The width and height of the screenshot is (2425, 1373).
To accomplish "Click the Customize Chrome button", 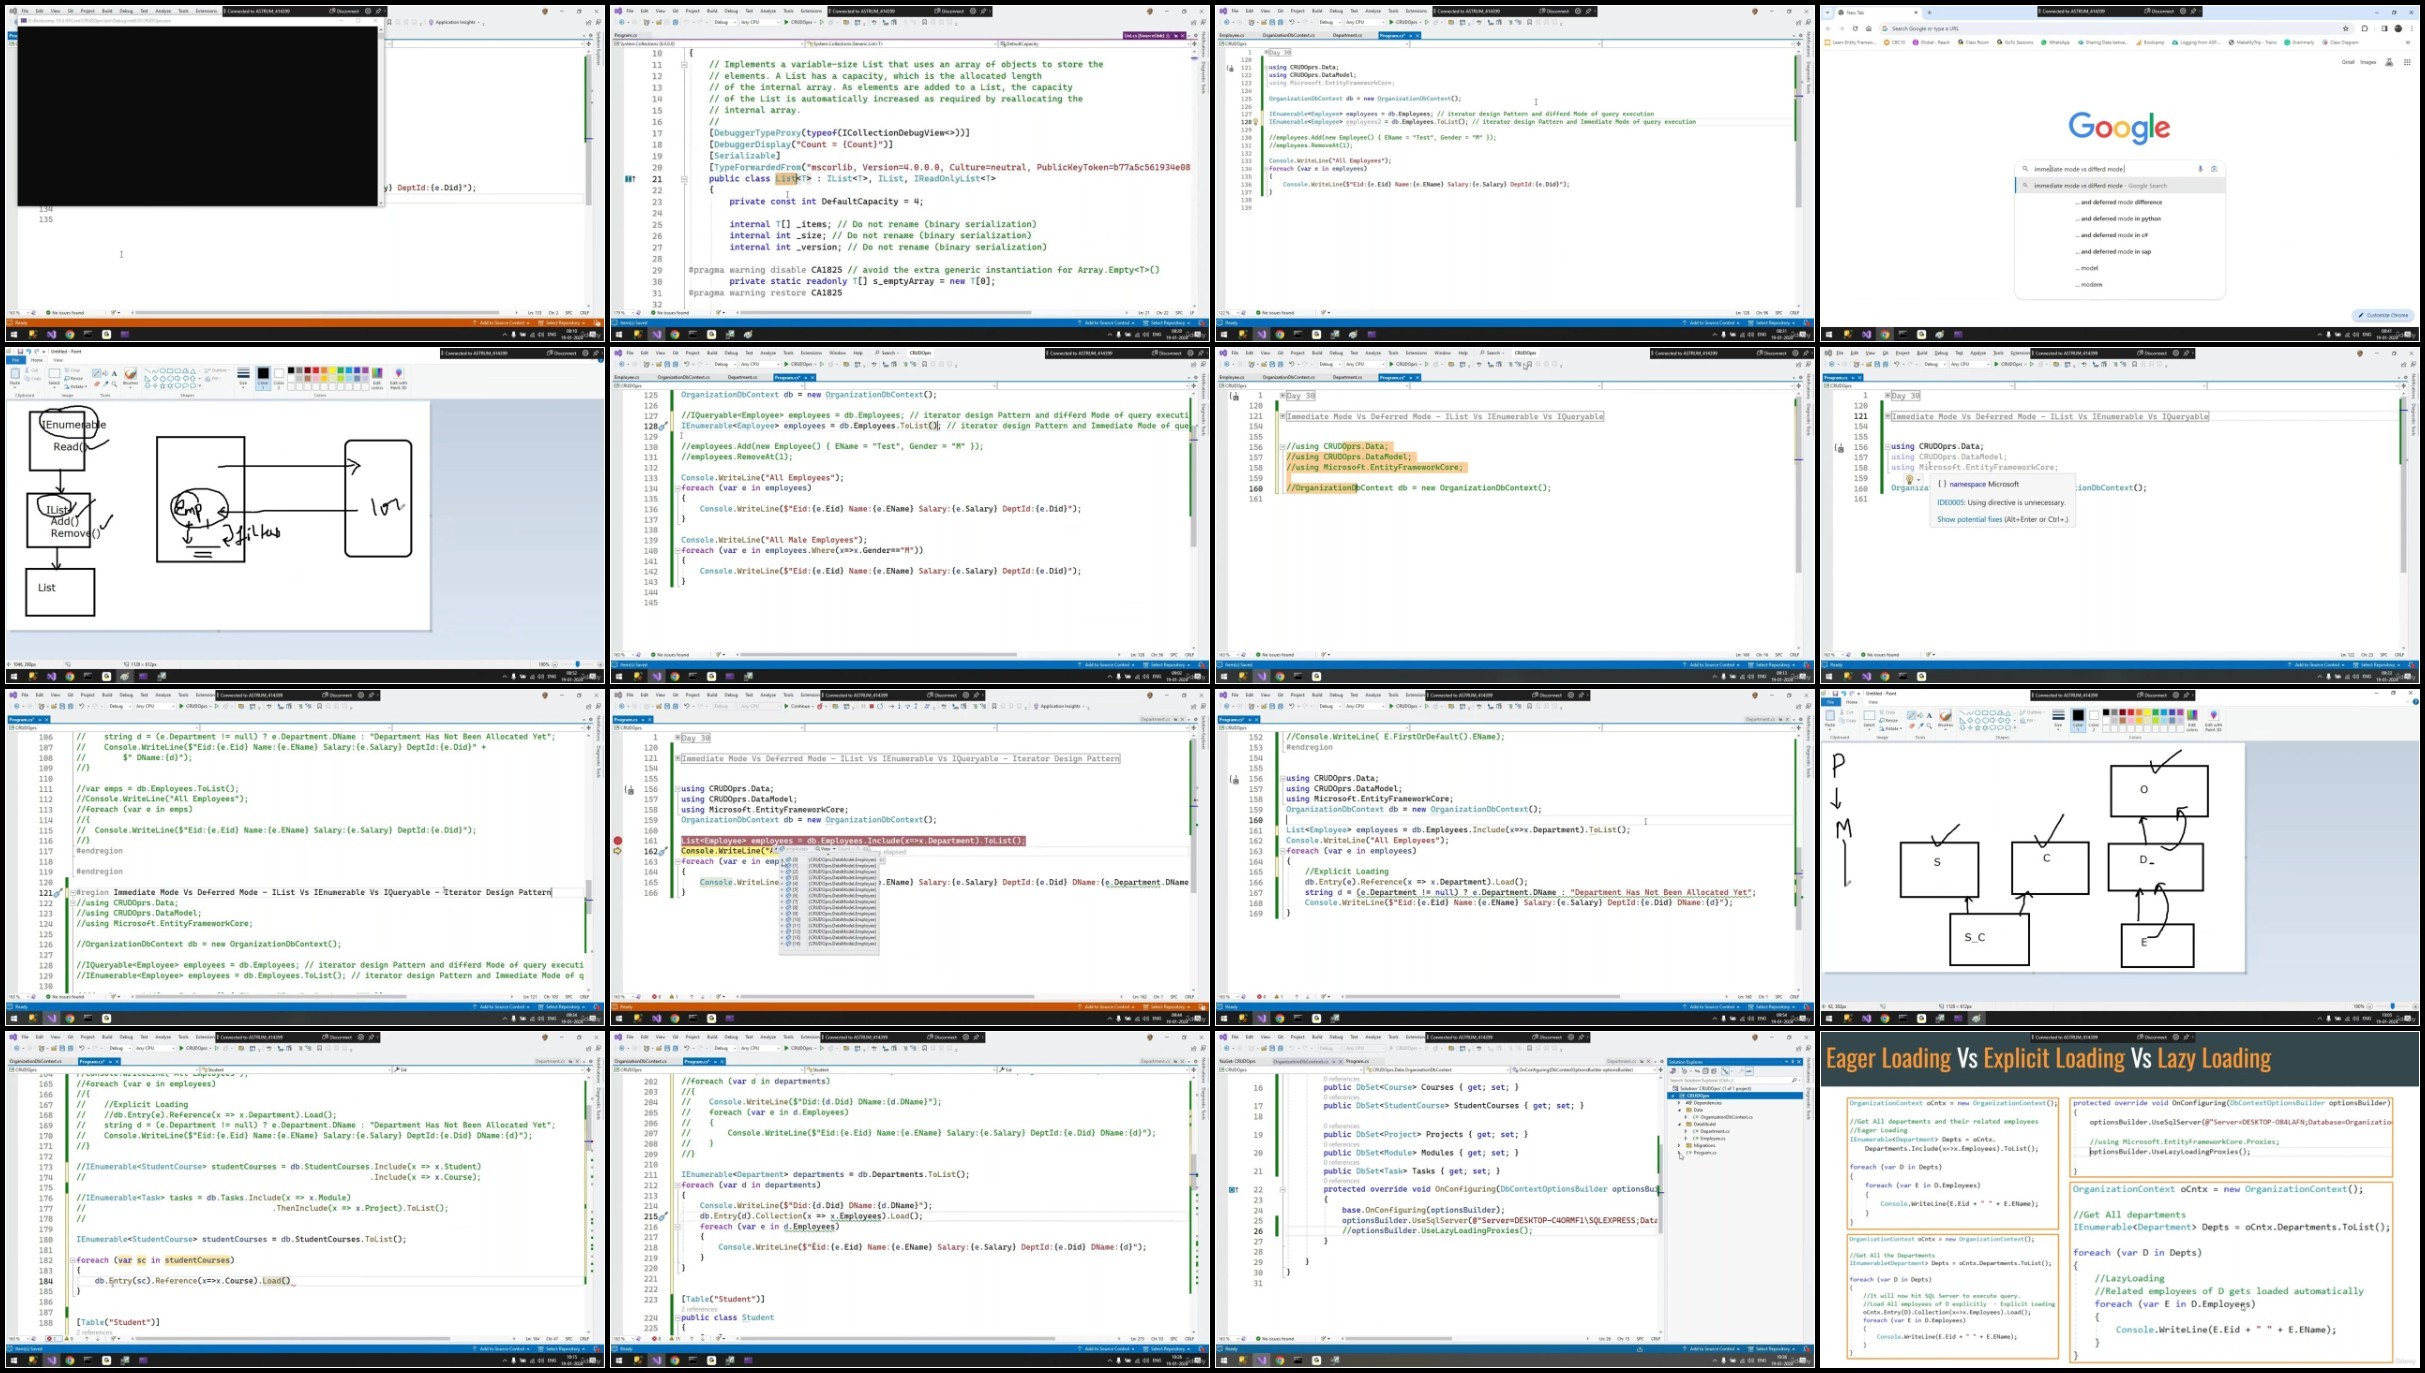I will pyautogui.click(x=2383, y=315).
